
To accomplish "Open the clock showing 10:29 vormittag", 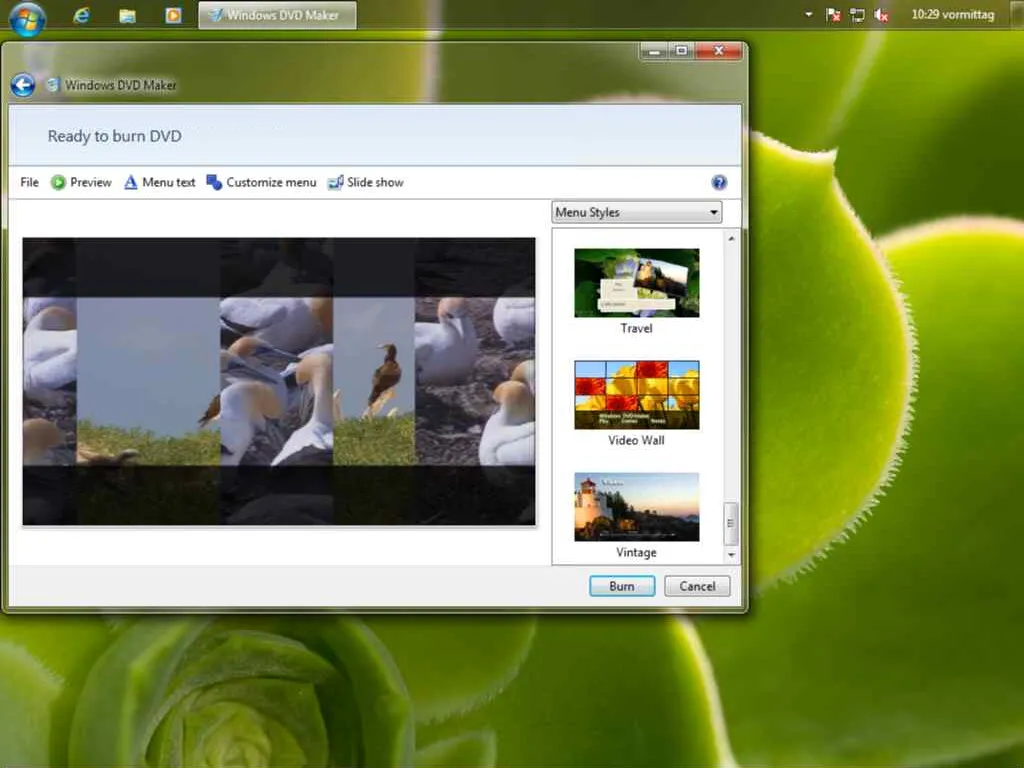I will point(952,14).
